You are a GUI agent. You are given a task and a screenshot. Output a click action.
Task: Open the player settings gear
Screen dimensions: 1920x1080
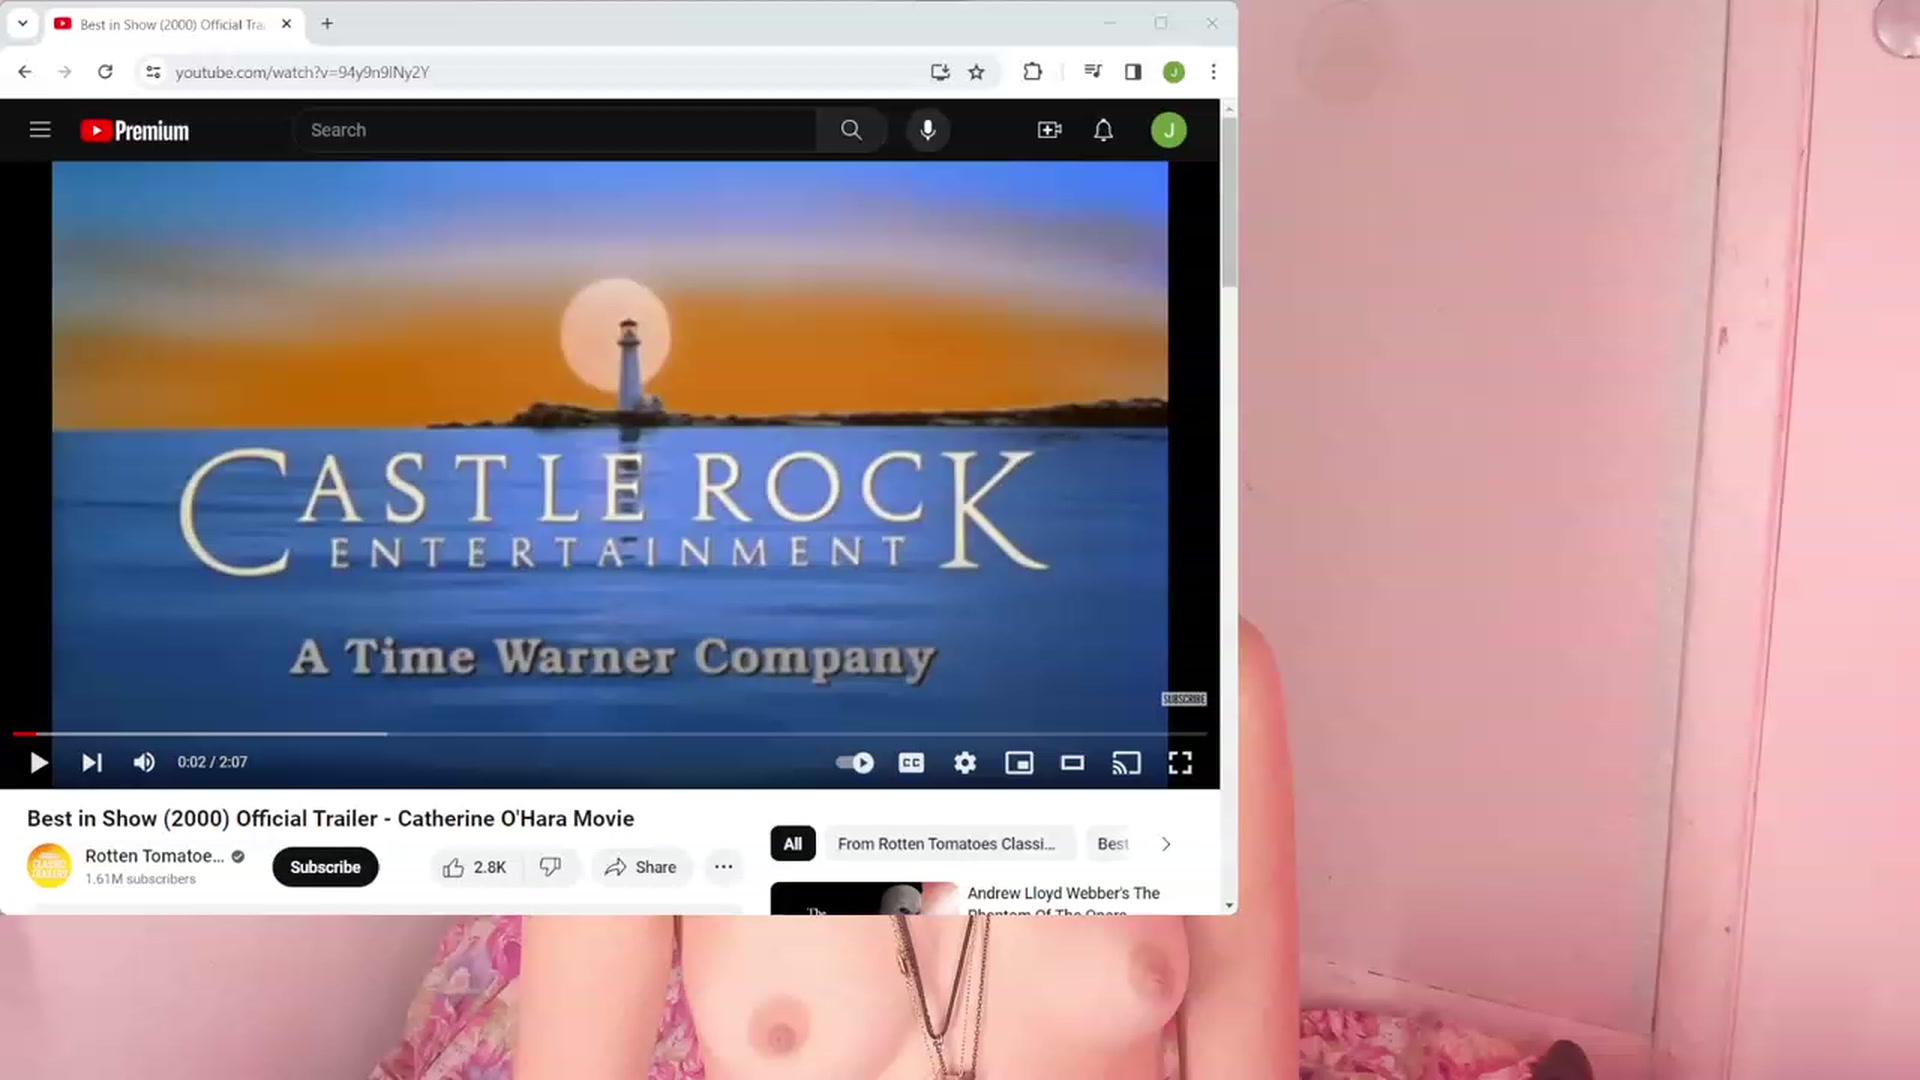(965, 763)
